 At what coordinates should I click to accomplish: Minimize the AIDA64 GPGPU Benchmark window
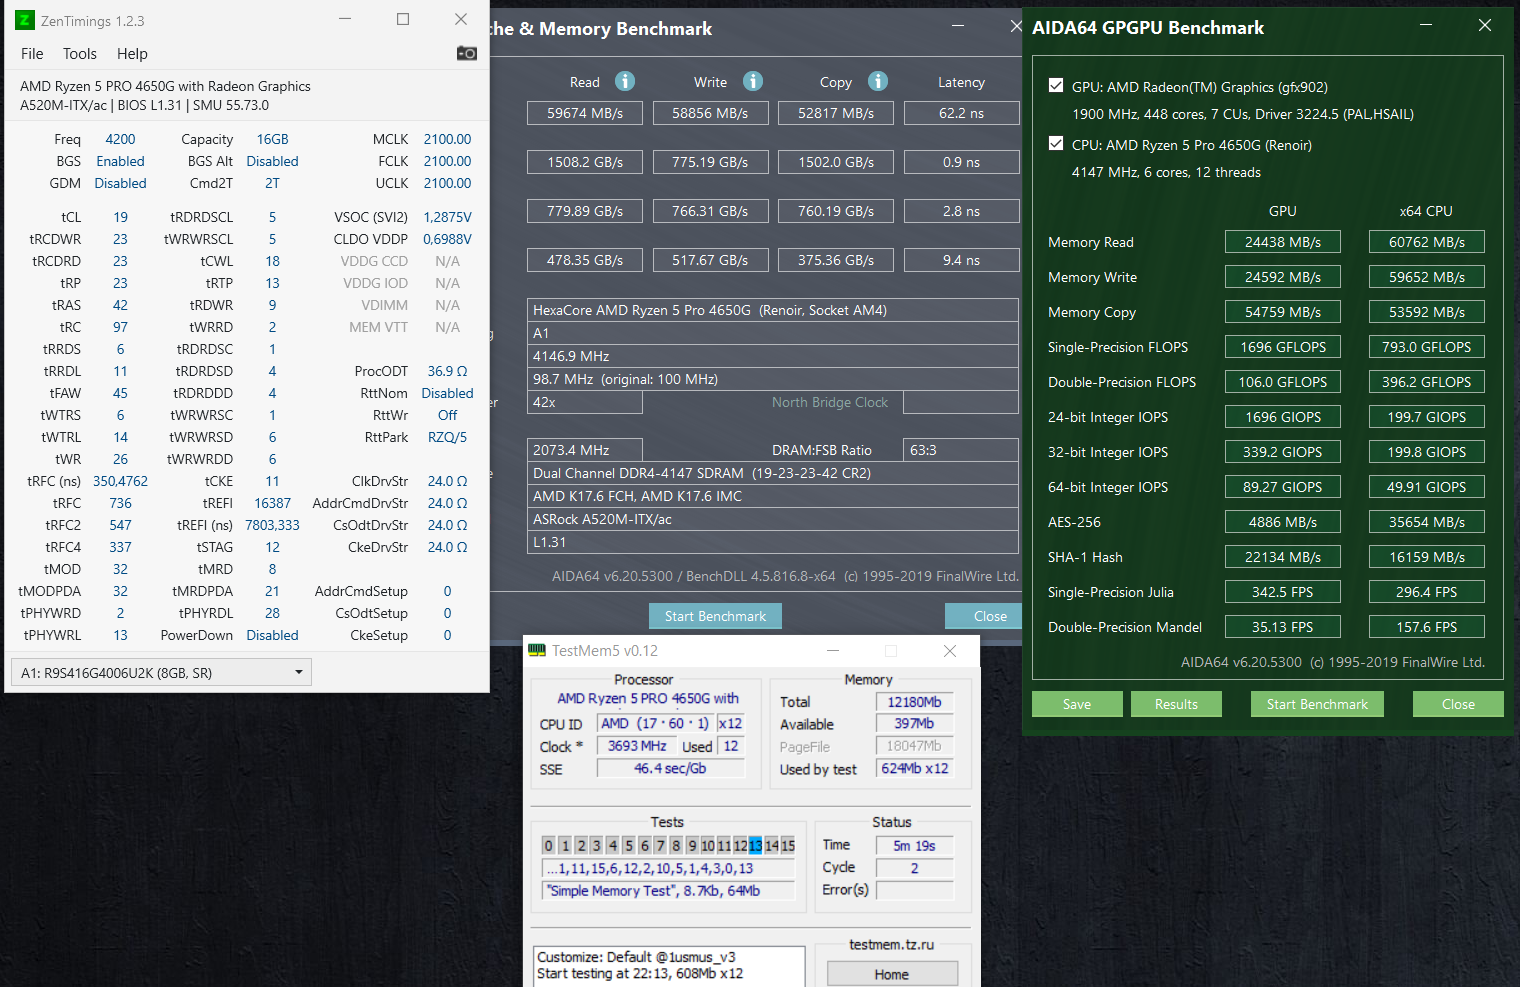(x=1426, y=26)
